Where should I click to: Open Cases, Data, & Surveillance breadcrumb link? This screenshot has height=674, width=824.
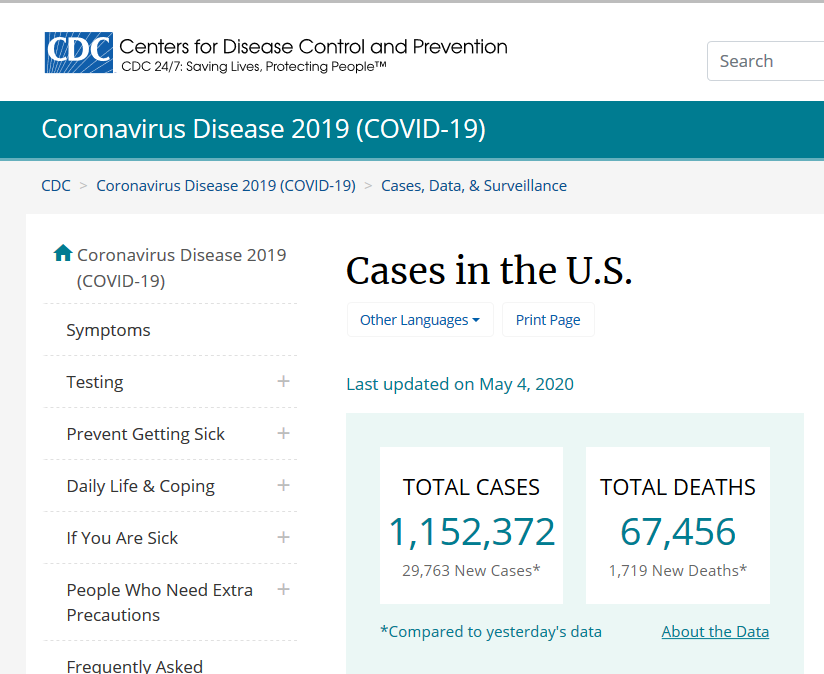(474, 185)
